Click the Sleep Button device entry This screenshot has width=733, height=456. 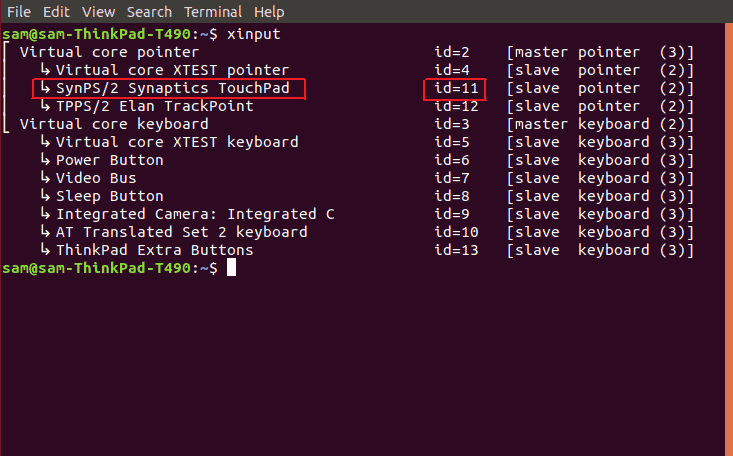pyautogui.click(x=110, y=196)
